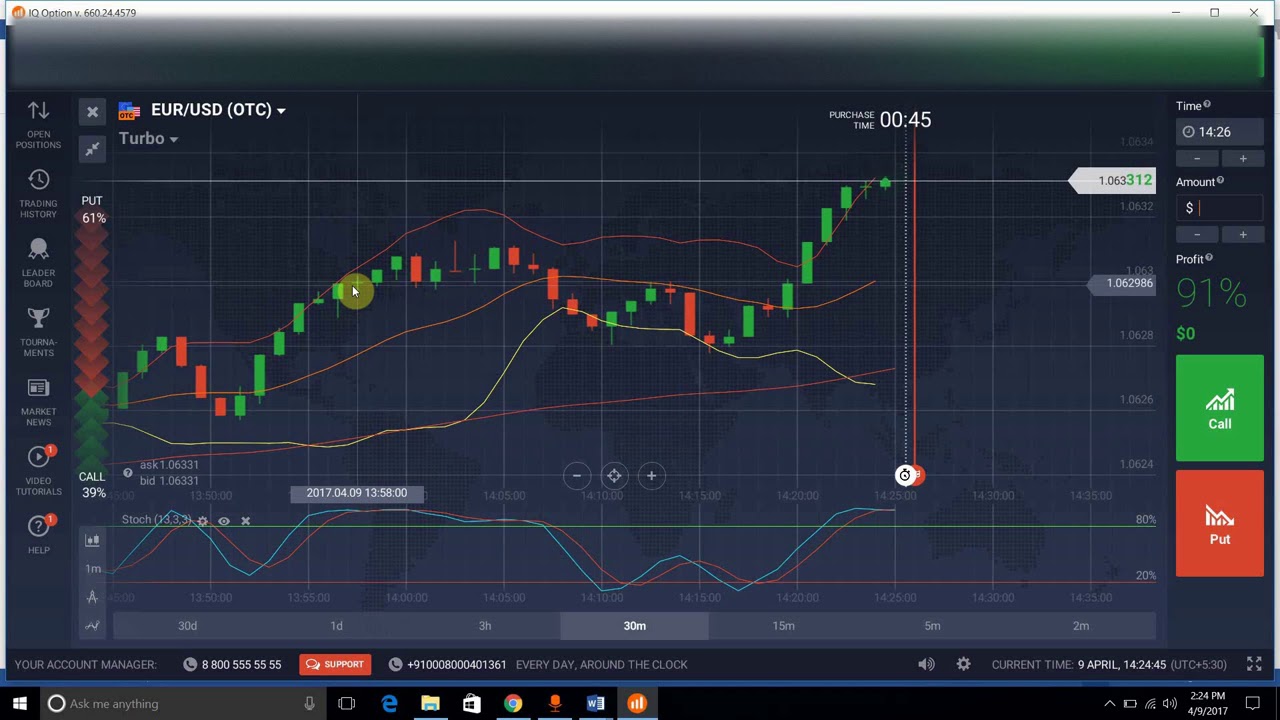Image resolution: width=1280 pixels, height=720 pixels.
Task: Select the 2m timeframe
Action: (x=1081, y=626)
